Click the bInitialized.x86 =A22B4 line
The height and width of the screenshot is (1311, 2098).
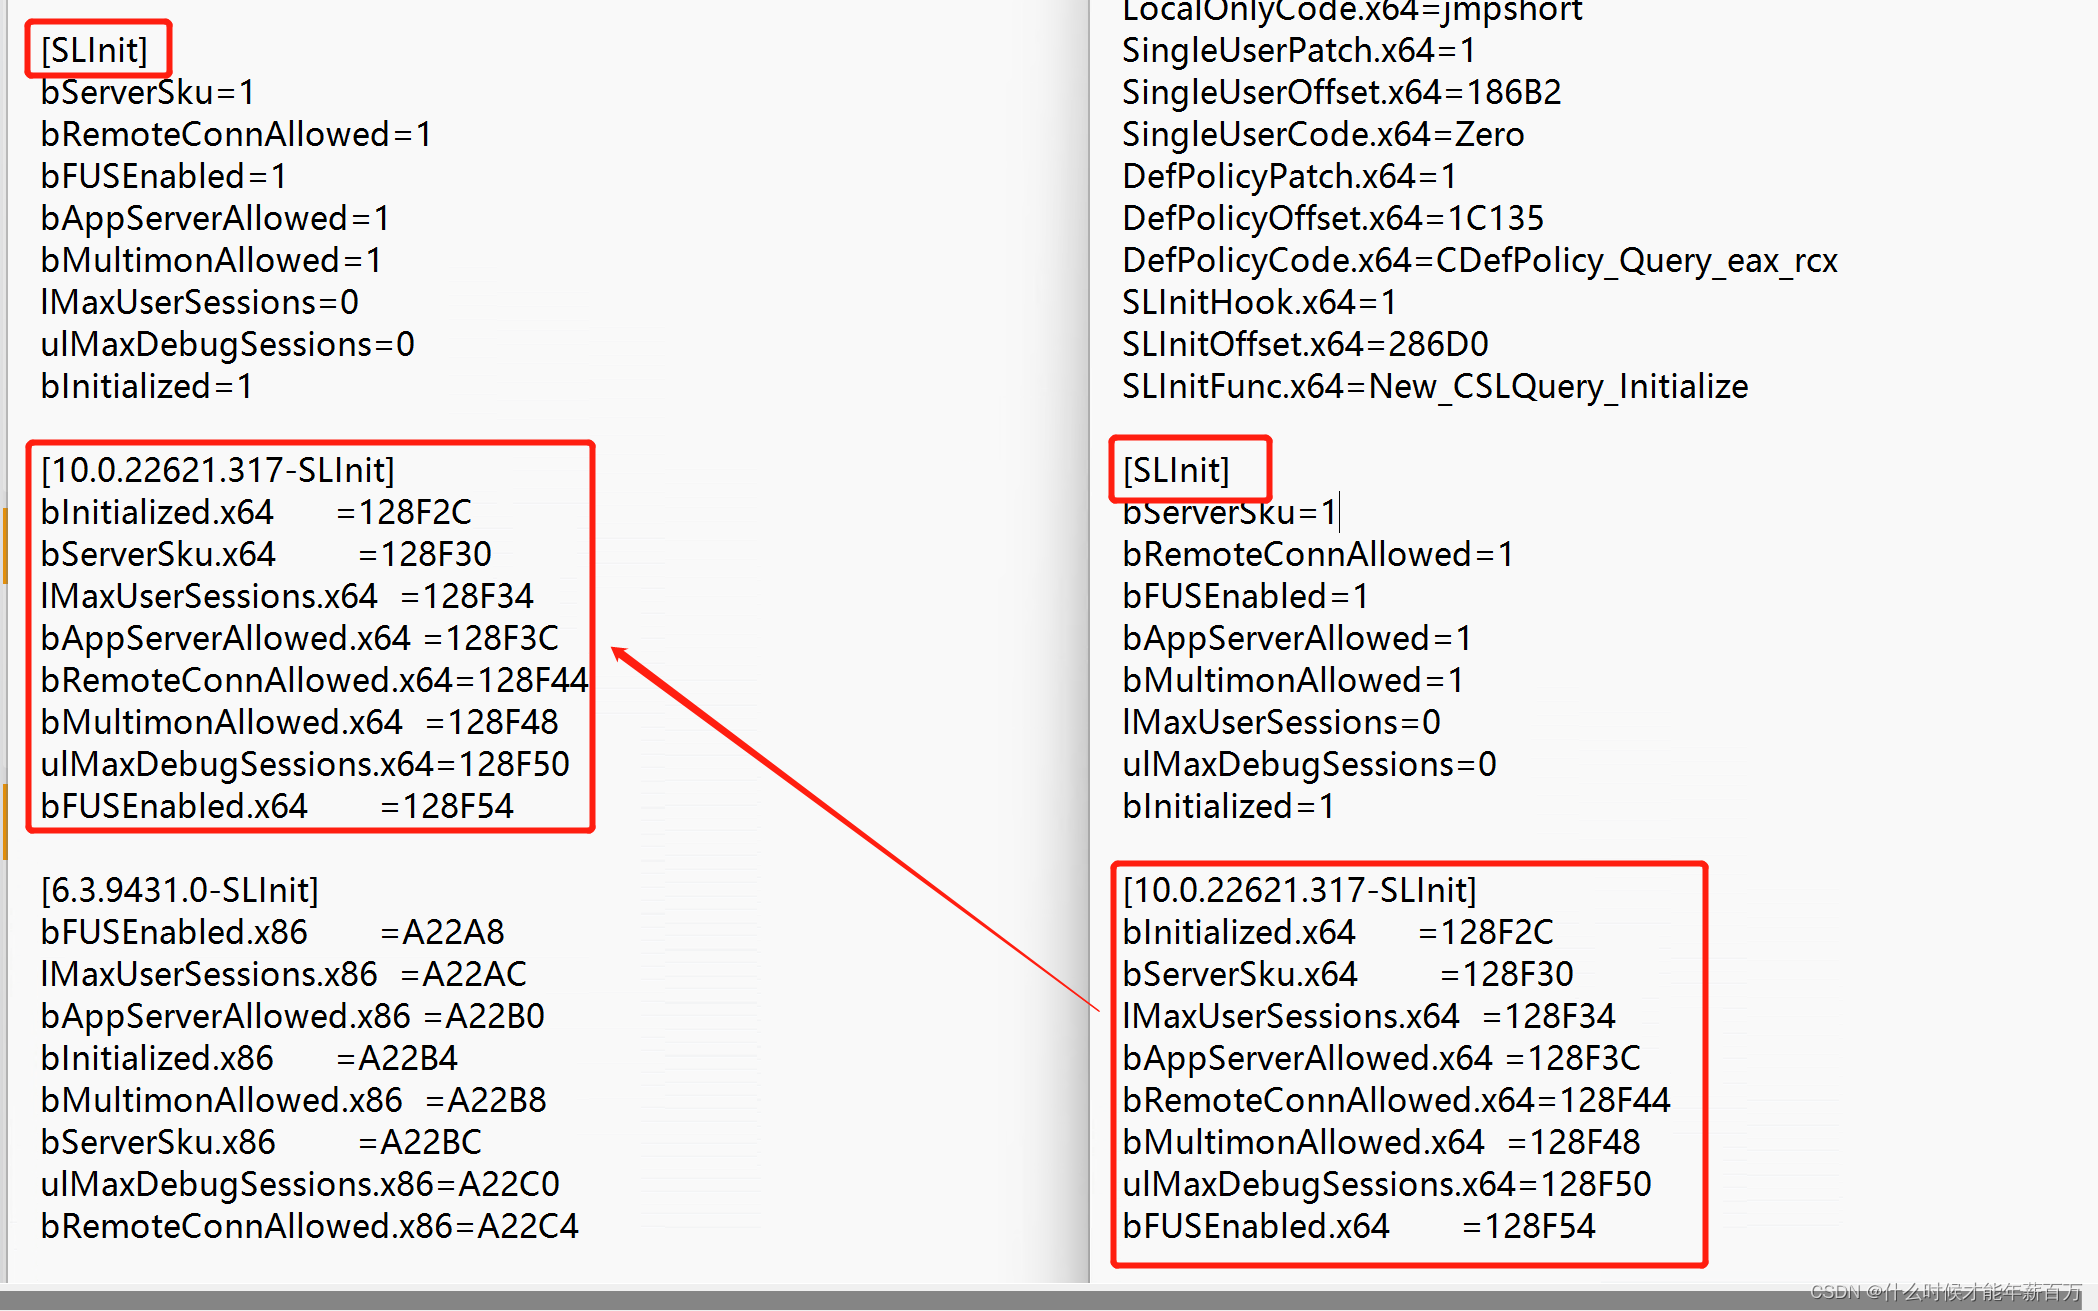(x=248, y=1058)
